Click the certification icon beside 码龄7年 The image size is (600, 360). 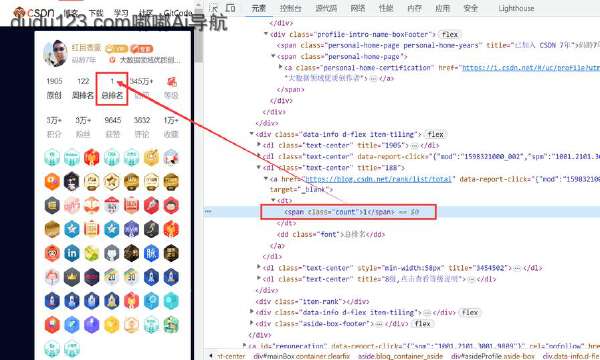(112, 60)
